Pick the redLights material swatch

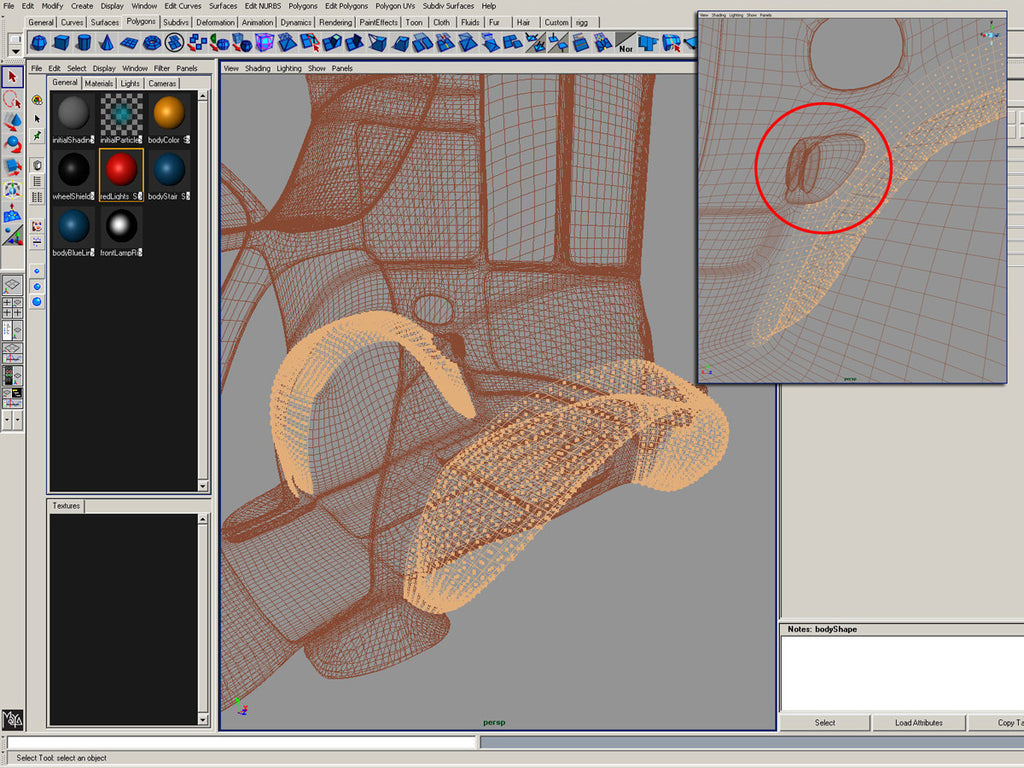(x=120, y=170)
